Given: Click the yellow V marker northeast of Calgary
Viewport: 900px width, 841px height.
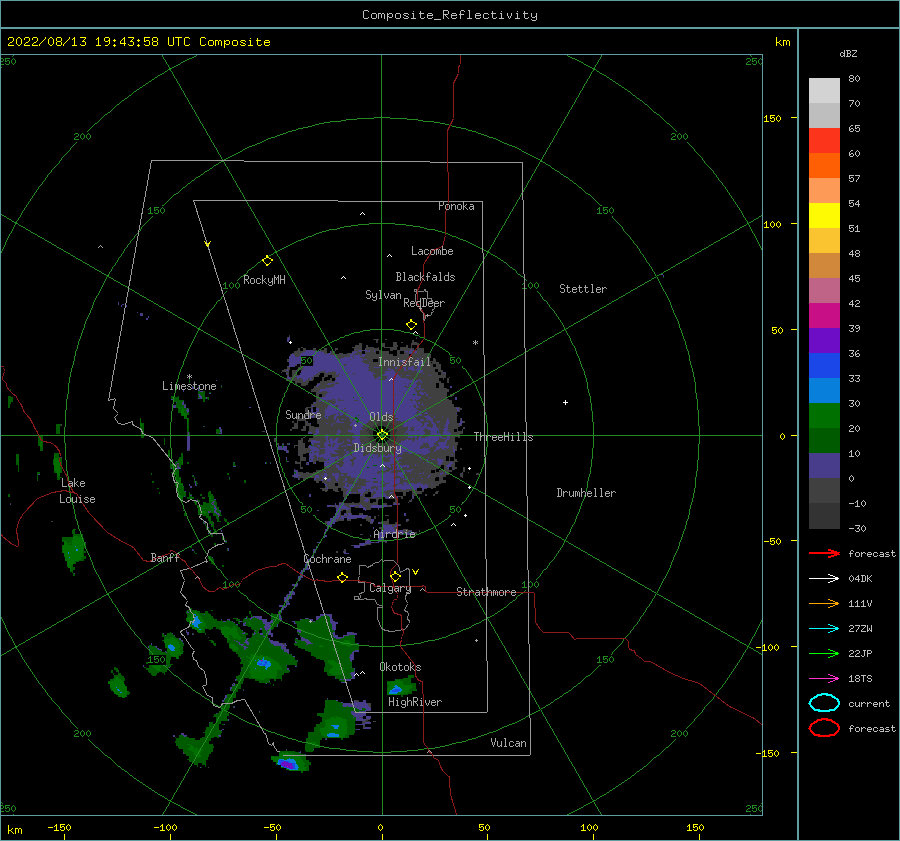Looking at the screenshot, I should (x=415, y=572).
